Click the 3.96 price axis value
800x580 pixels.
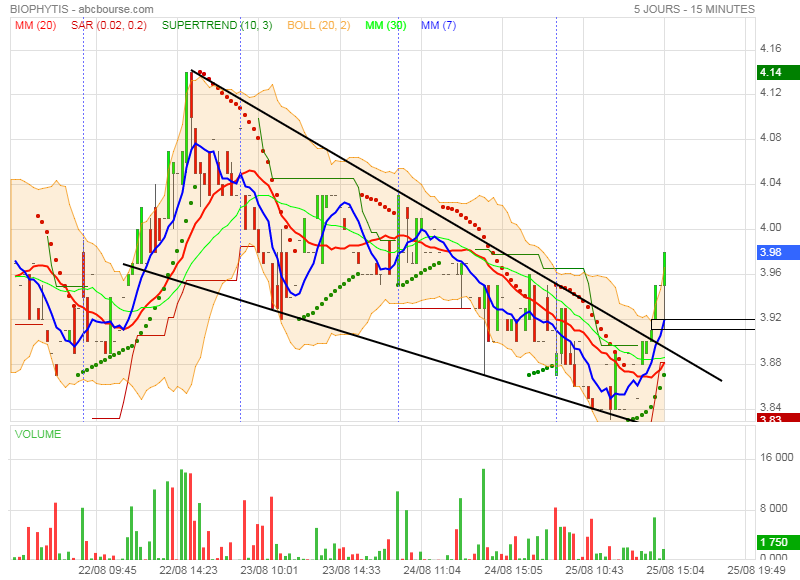point(770,272)
